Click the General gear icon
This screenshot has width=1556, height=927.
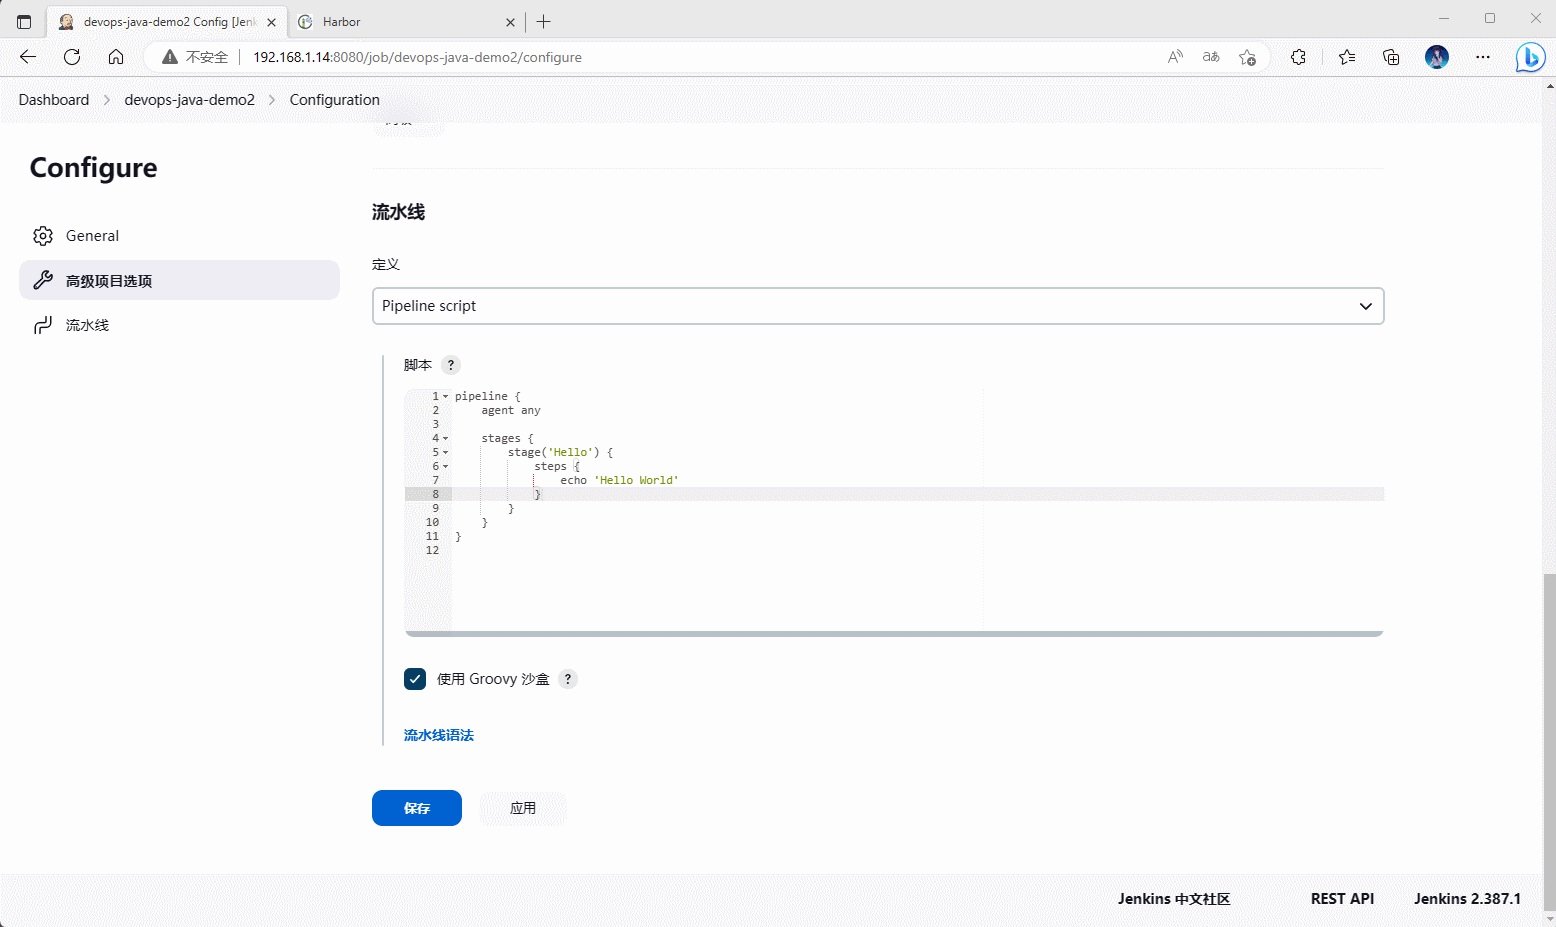pos(43,236)
